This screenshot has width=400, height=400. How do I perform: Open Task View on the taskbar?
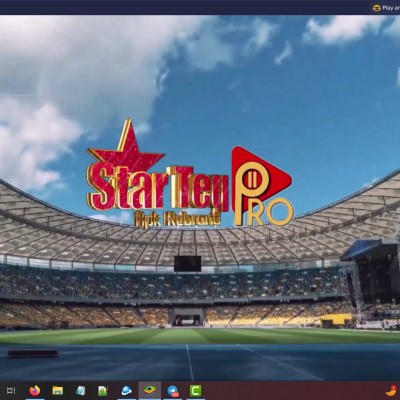click(11, 390)
